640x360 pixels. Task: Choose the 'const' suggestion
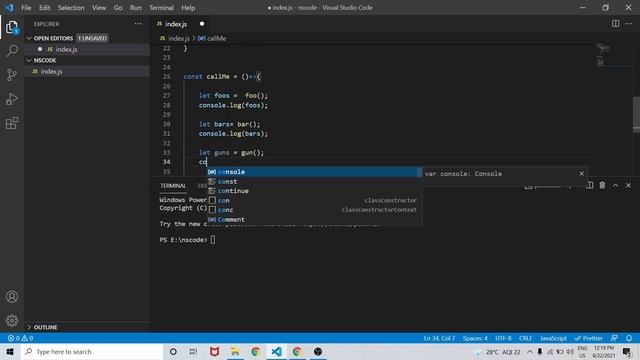coord(314,181)
